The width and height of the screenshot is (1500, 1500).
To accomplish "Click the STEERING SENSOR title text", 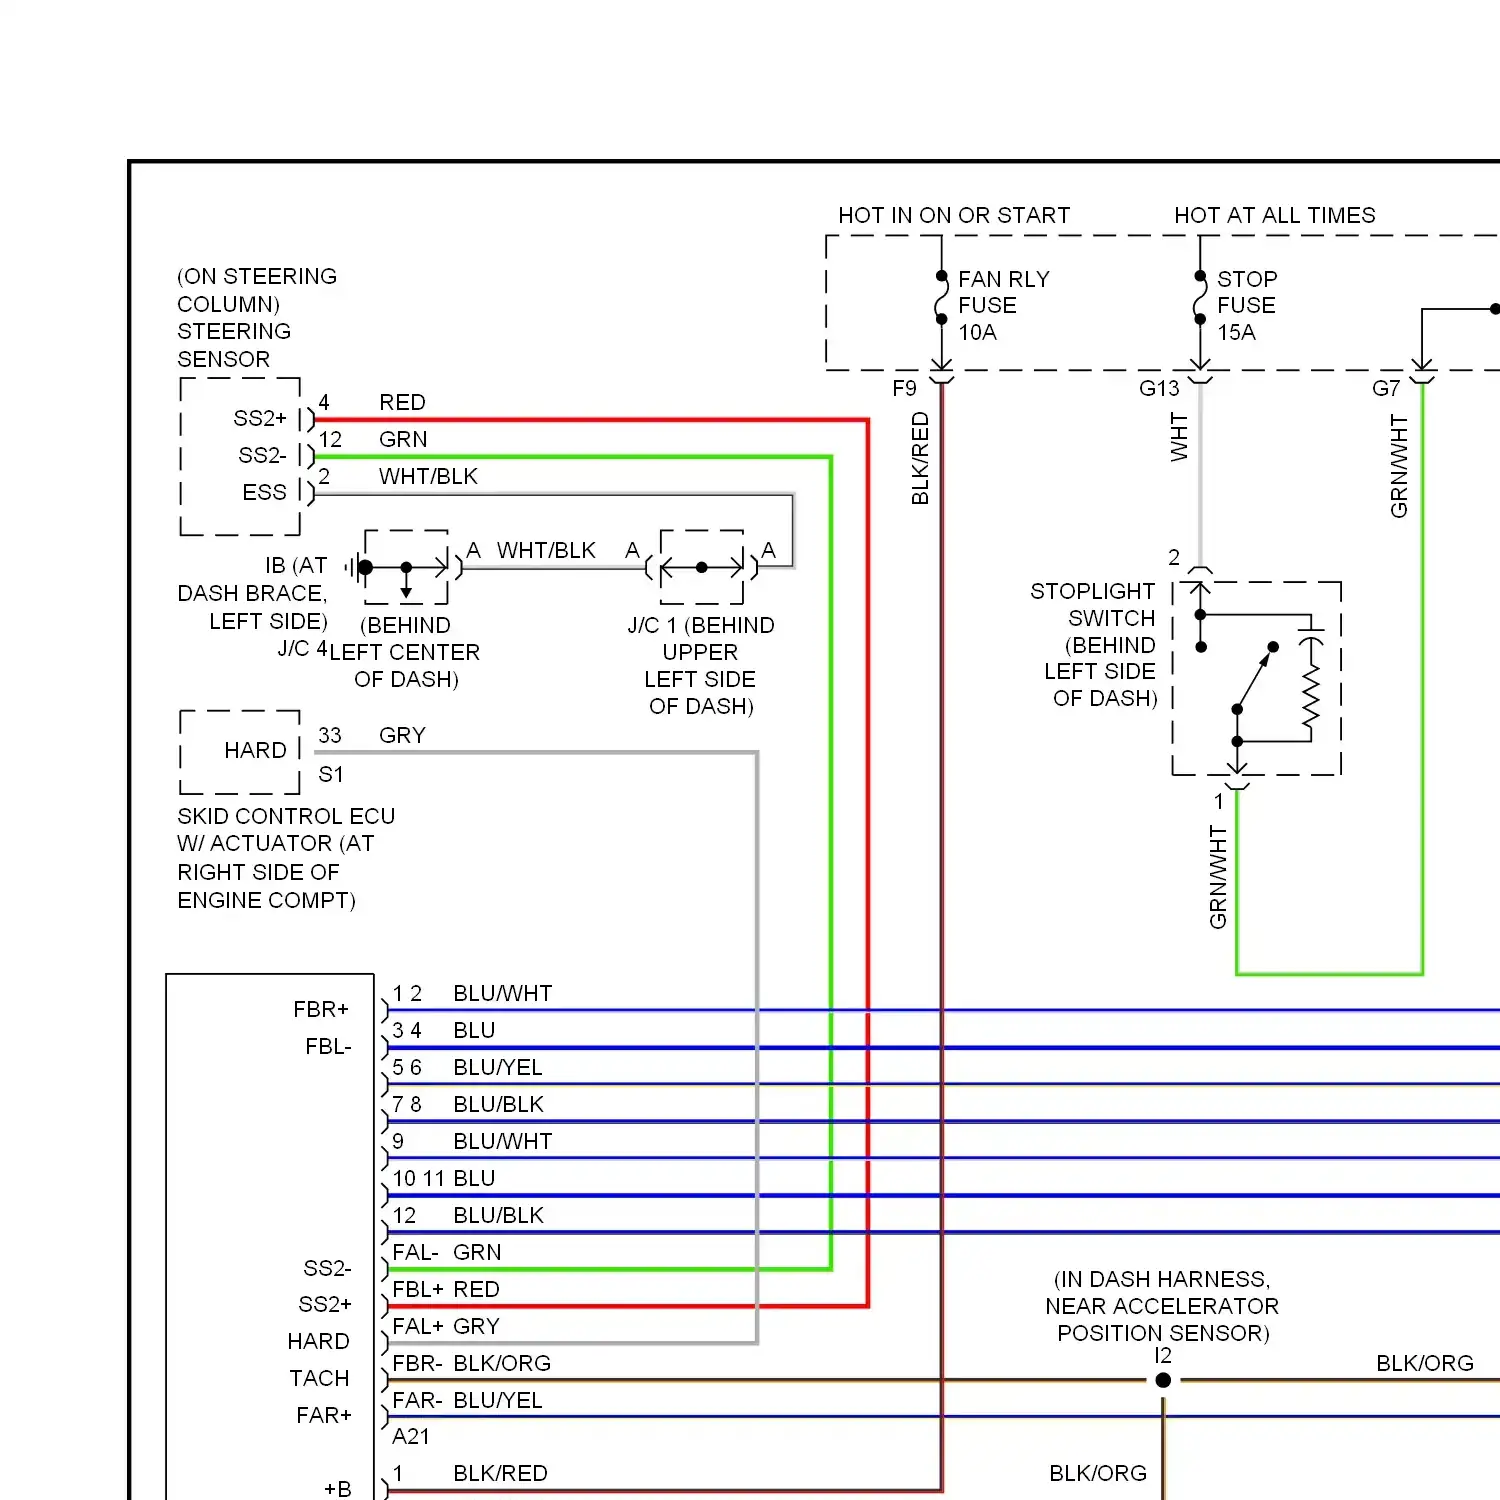I will pos(234,345).
